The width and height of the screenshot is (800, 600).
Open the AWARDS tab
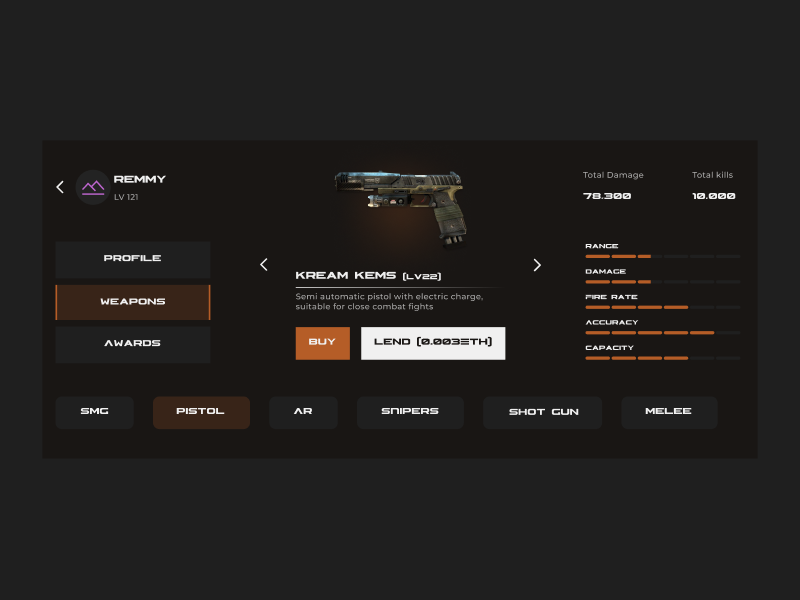[x=132, y=344]
